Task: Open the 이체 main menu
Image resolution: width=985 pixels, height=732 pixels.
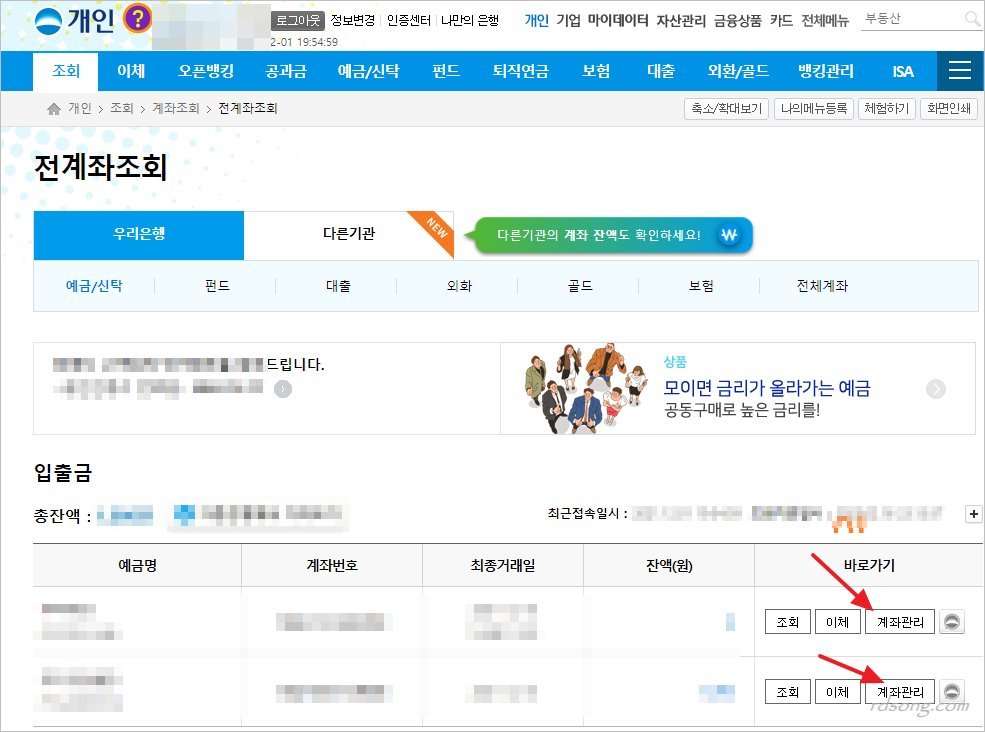Action: [x=131, y=72]
